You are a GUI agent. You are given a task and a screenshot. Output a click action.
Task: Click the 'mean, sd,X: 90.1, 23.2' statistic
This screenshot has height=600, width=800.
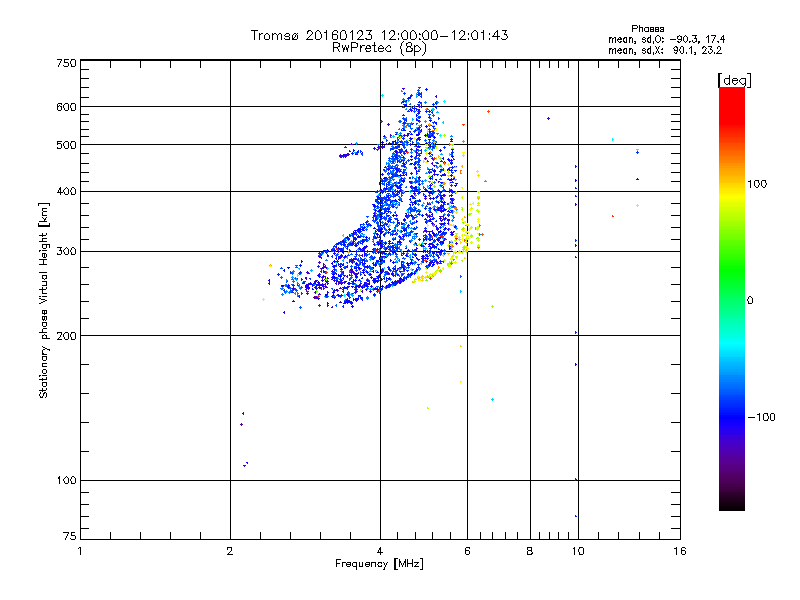[x=665, y=51]
